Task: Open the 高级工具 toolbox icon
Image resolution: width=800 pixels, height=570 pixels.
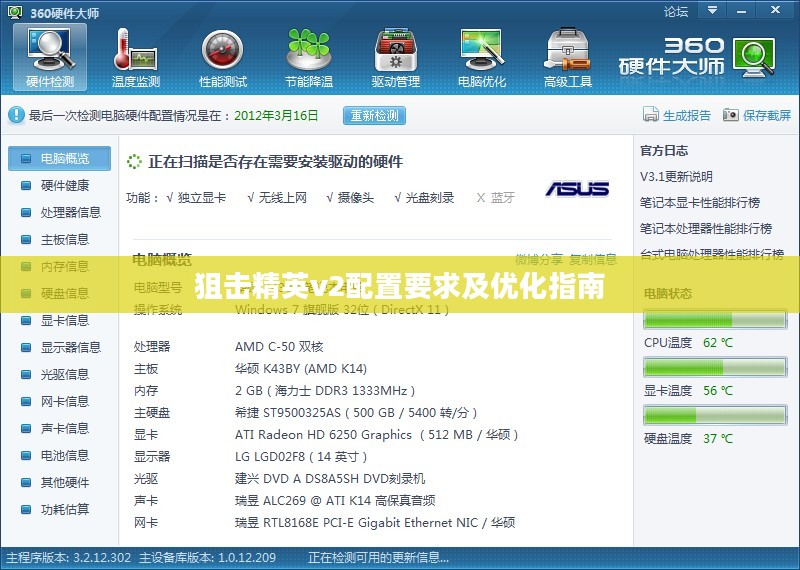Action: [x=568, y=57]
